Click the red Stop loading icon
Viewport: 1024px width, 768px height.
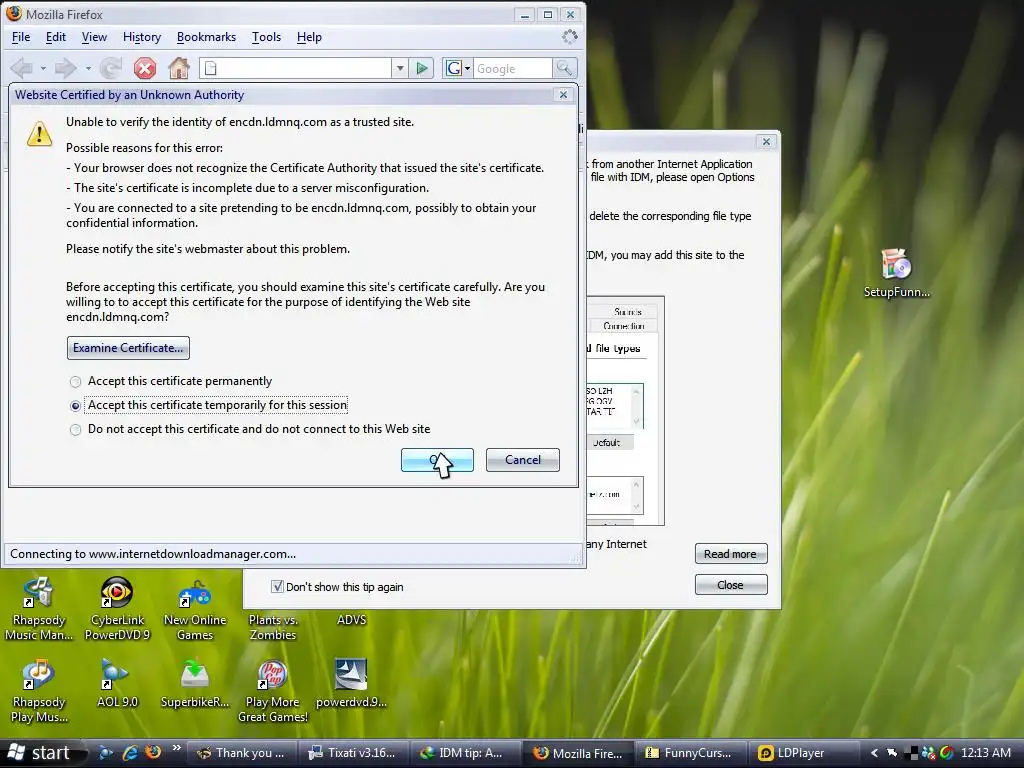[145, 68]
